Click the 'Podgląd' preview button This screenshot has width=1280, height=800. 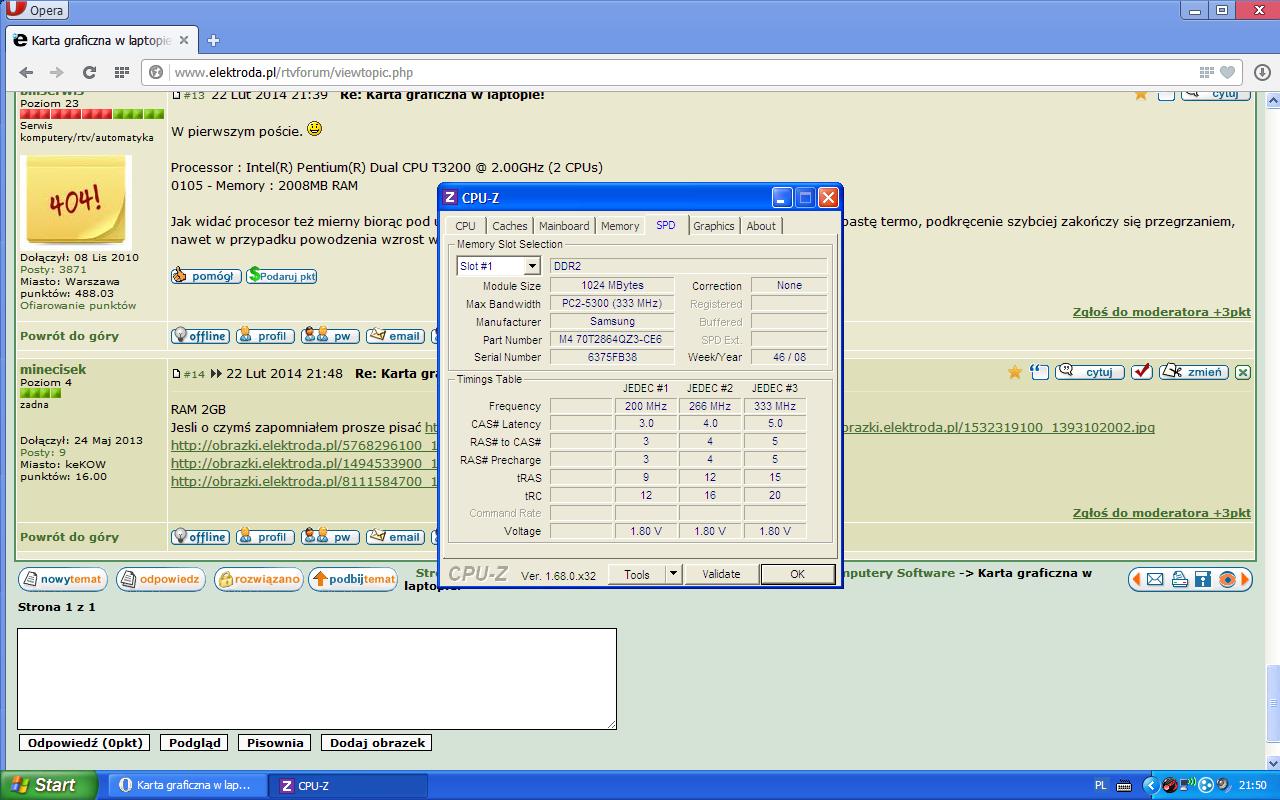point(195,743)
